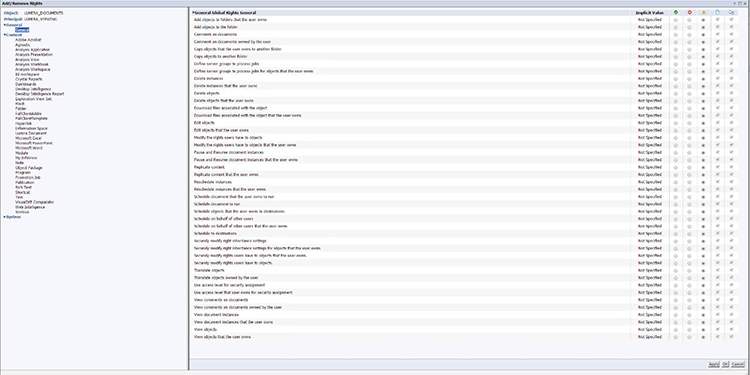This screenshot has width=750, height=375.
Task: Toggle apply-to-object checkbox for 'View comments on documents'
Action: pos(717,300)
